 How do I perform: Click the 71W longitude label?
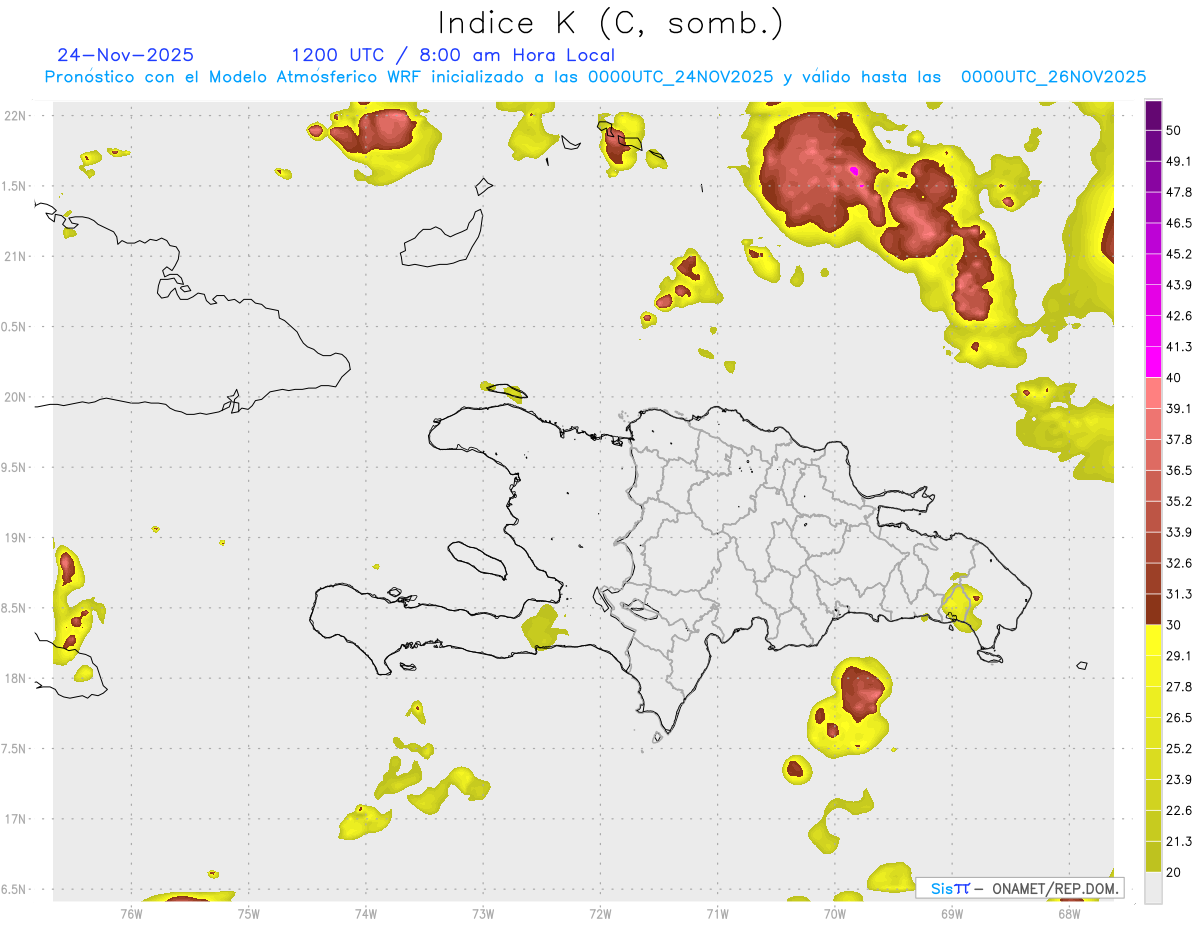717,913
